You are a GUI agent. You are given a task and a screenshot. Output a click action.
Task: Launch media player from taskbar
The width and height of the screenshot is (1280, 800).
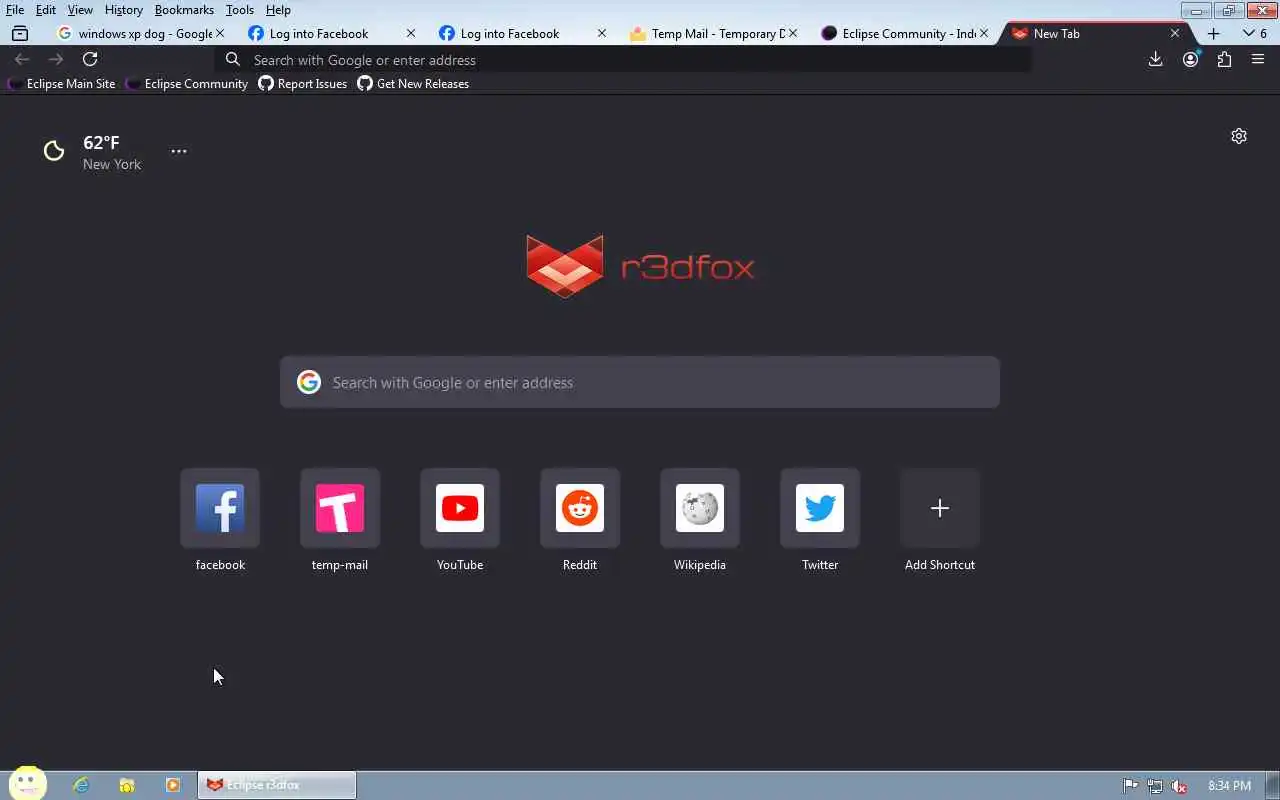(x=173, y=785)
